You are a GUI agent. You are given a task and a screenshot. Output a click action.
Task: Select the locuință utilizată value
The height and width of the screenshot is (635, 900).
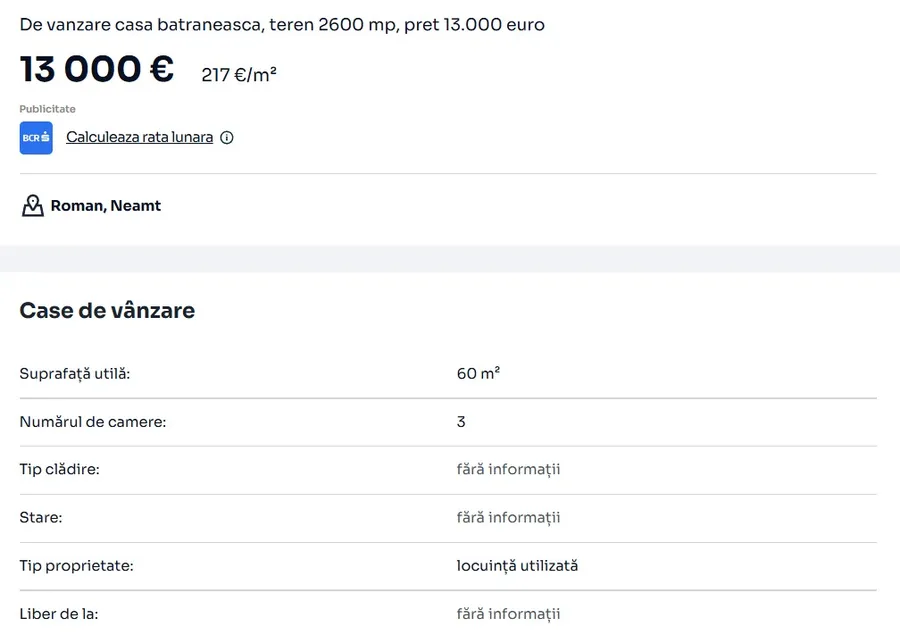[x=517, y=566]
